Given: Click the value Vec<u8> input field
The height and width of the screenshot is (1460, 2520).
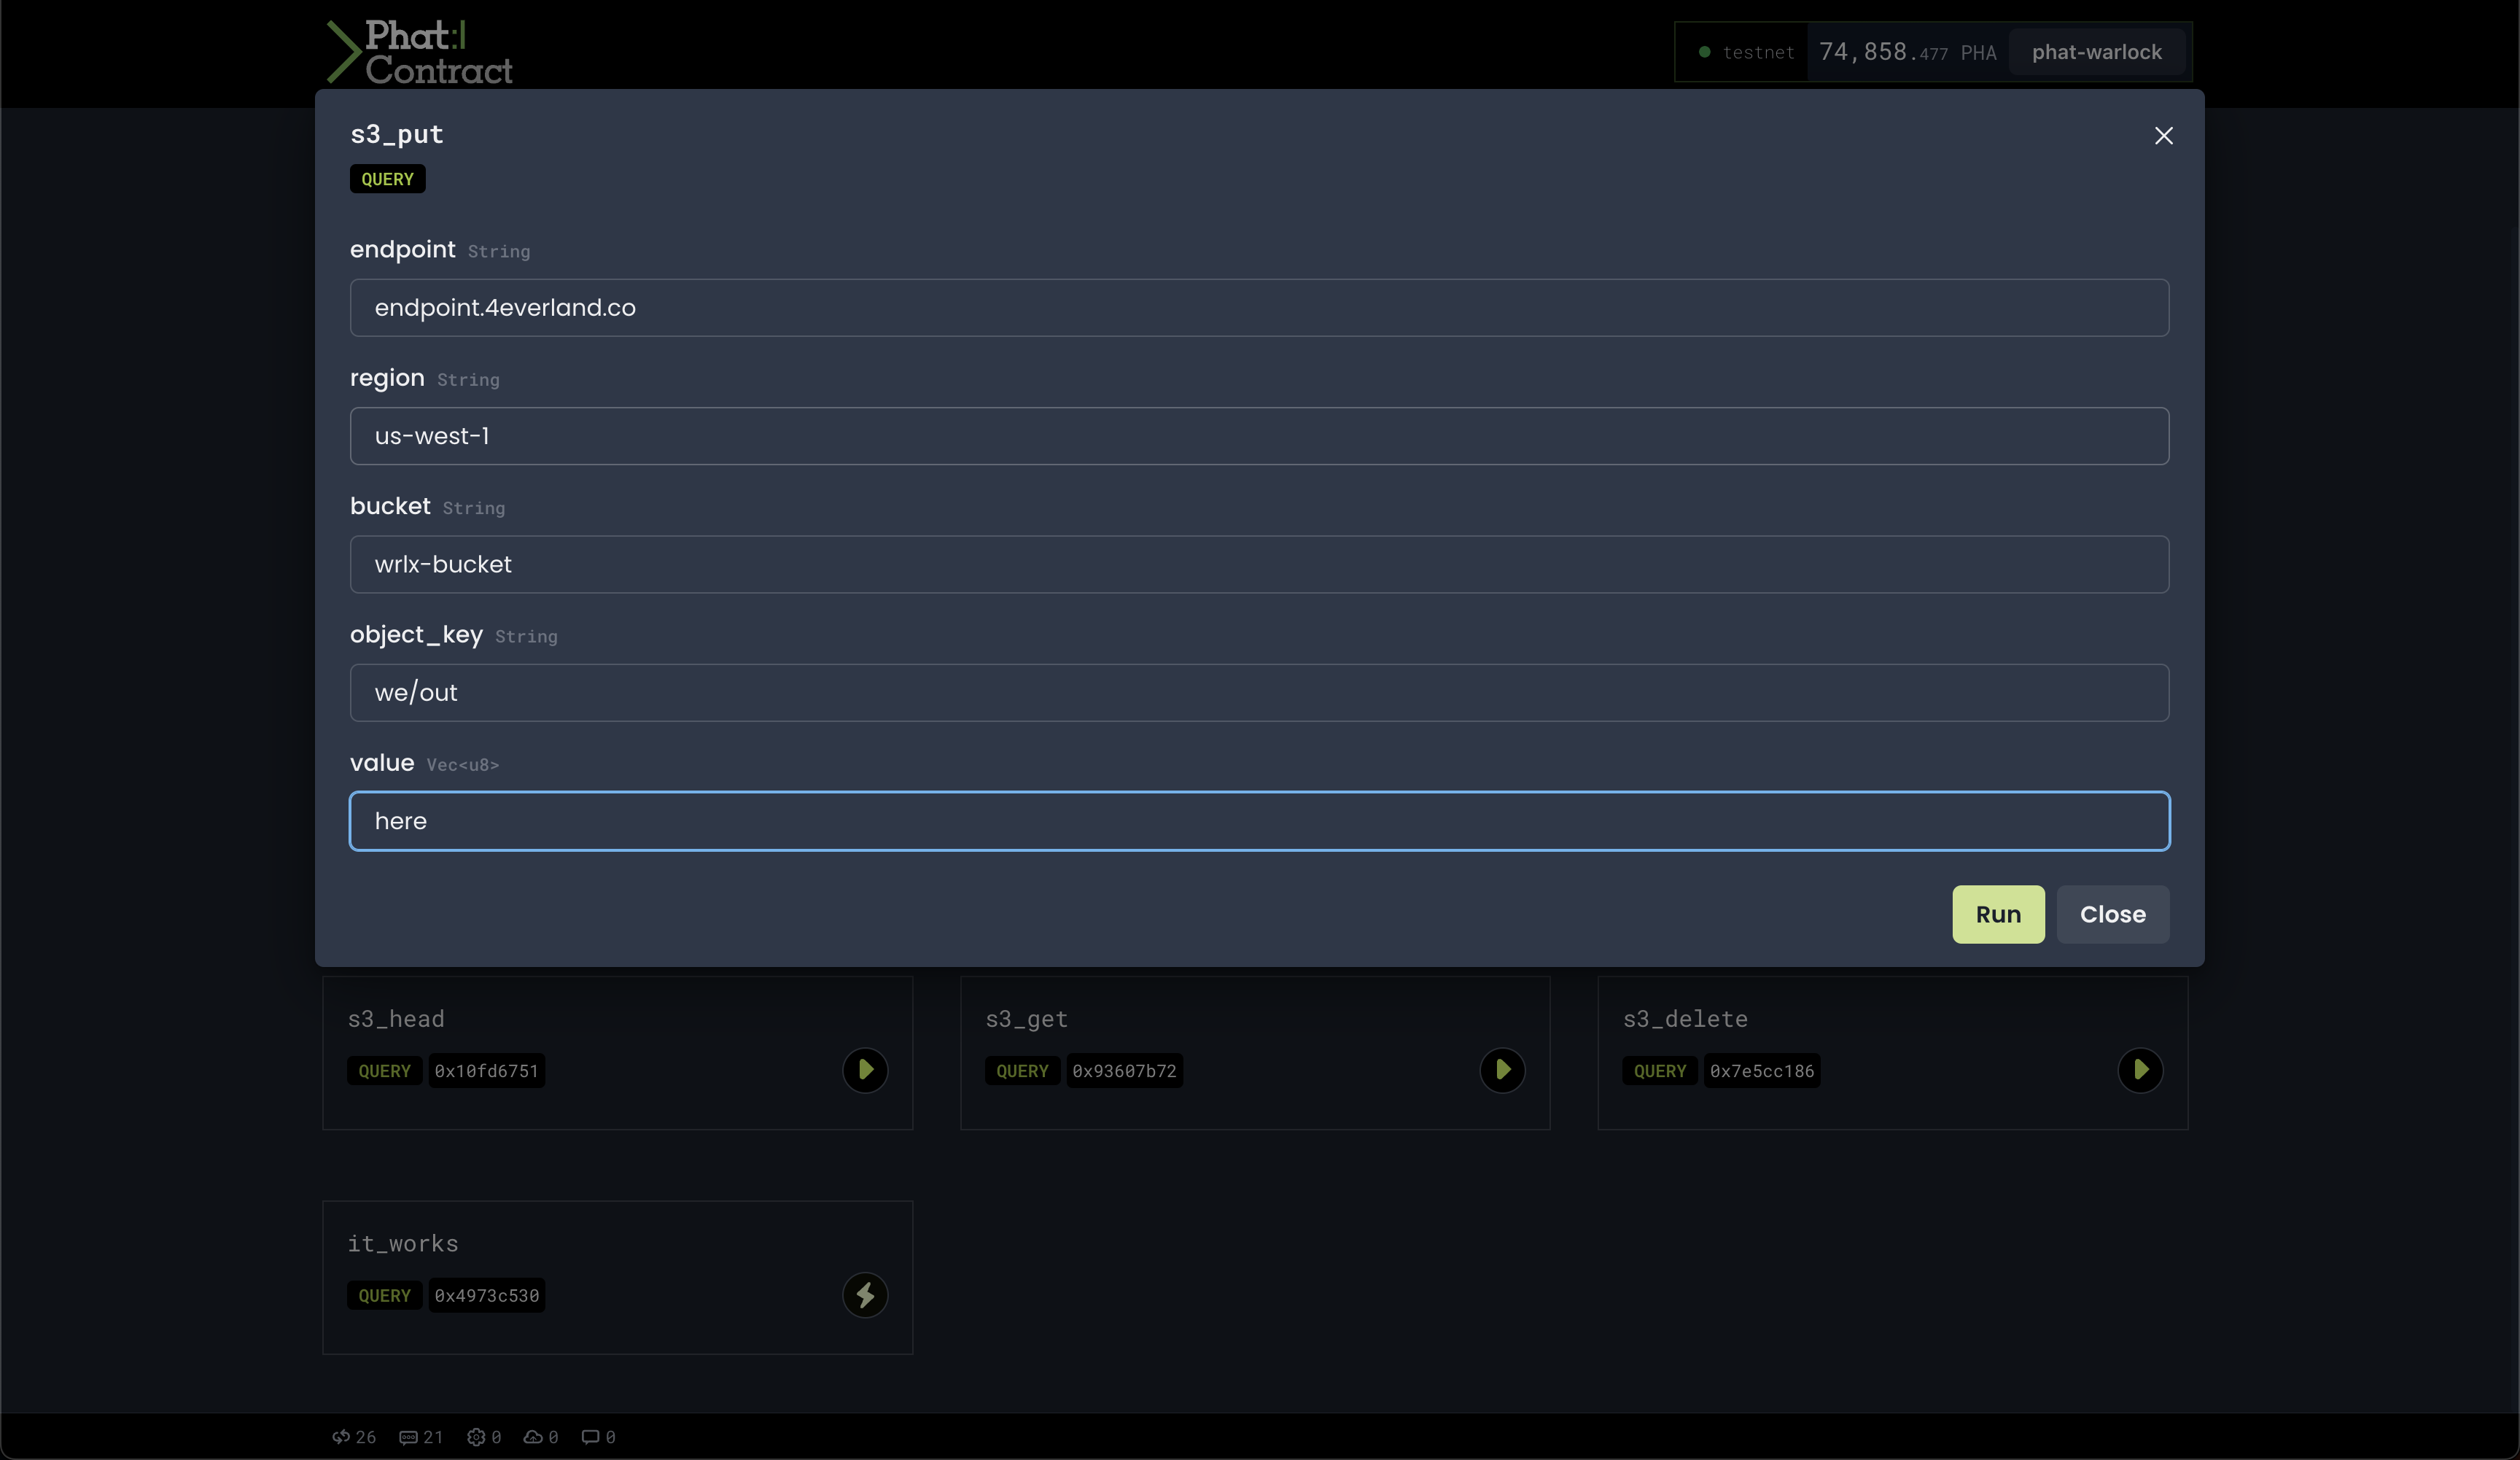Looking at the screenshot, I should tap(1258, 821).
